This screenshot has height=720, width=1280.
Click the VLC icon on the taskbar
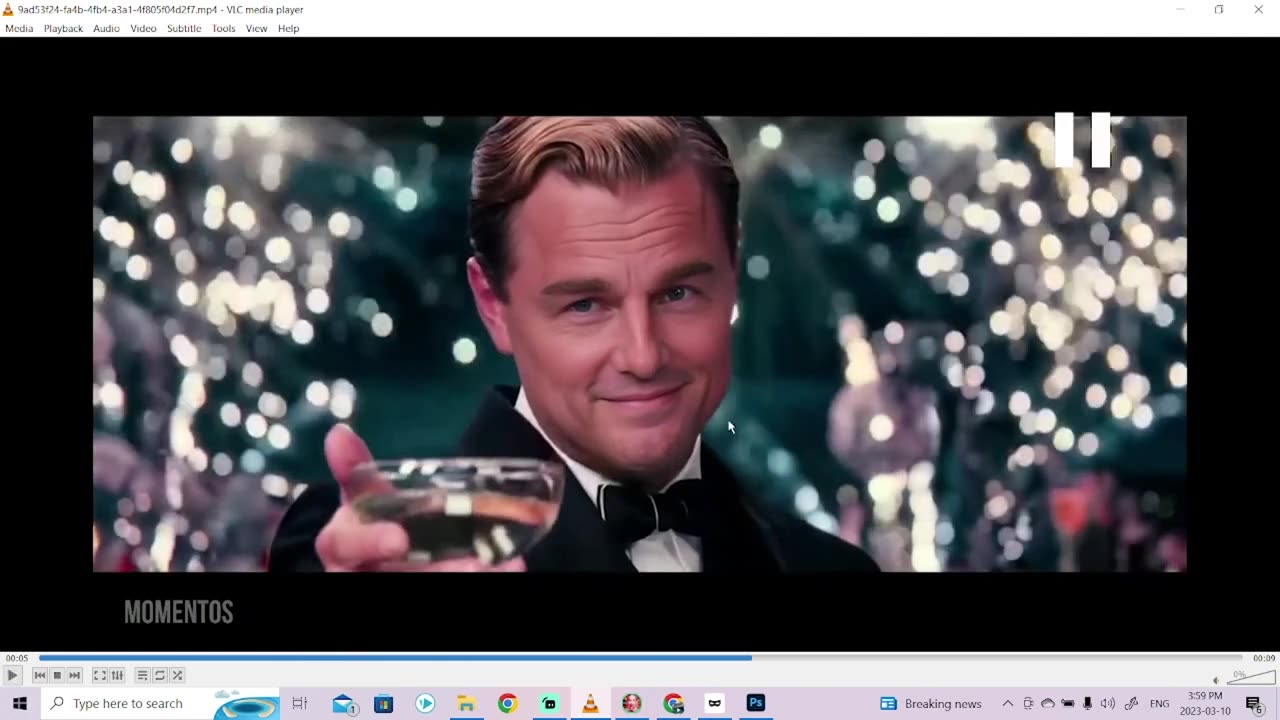(590, 703)
